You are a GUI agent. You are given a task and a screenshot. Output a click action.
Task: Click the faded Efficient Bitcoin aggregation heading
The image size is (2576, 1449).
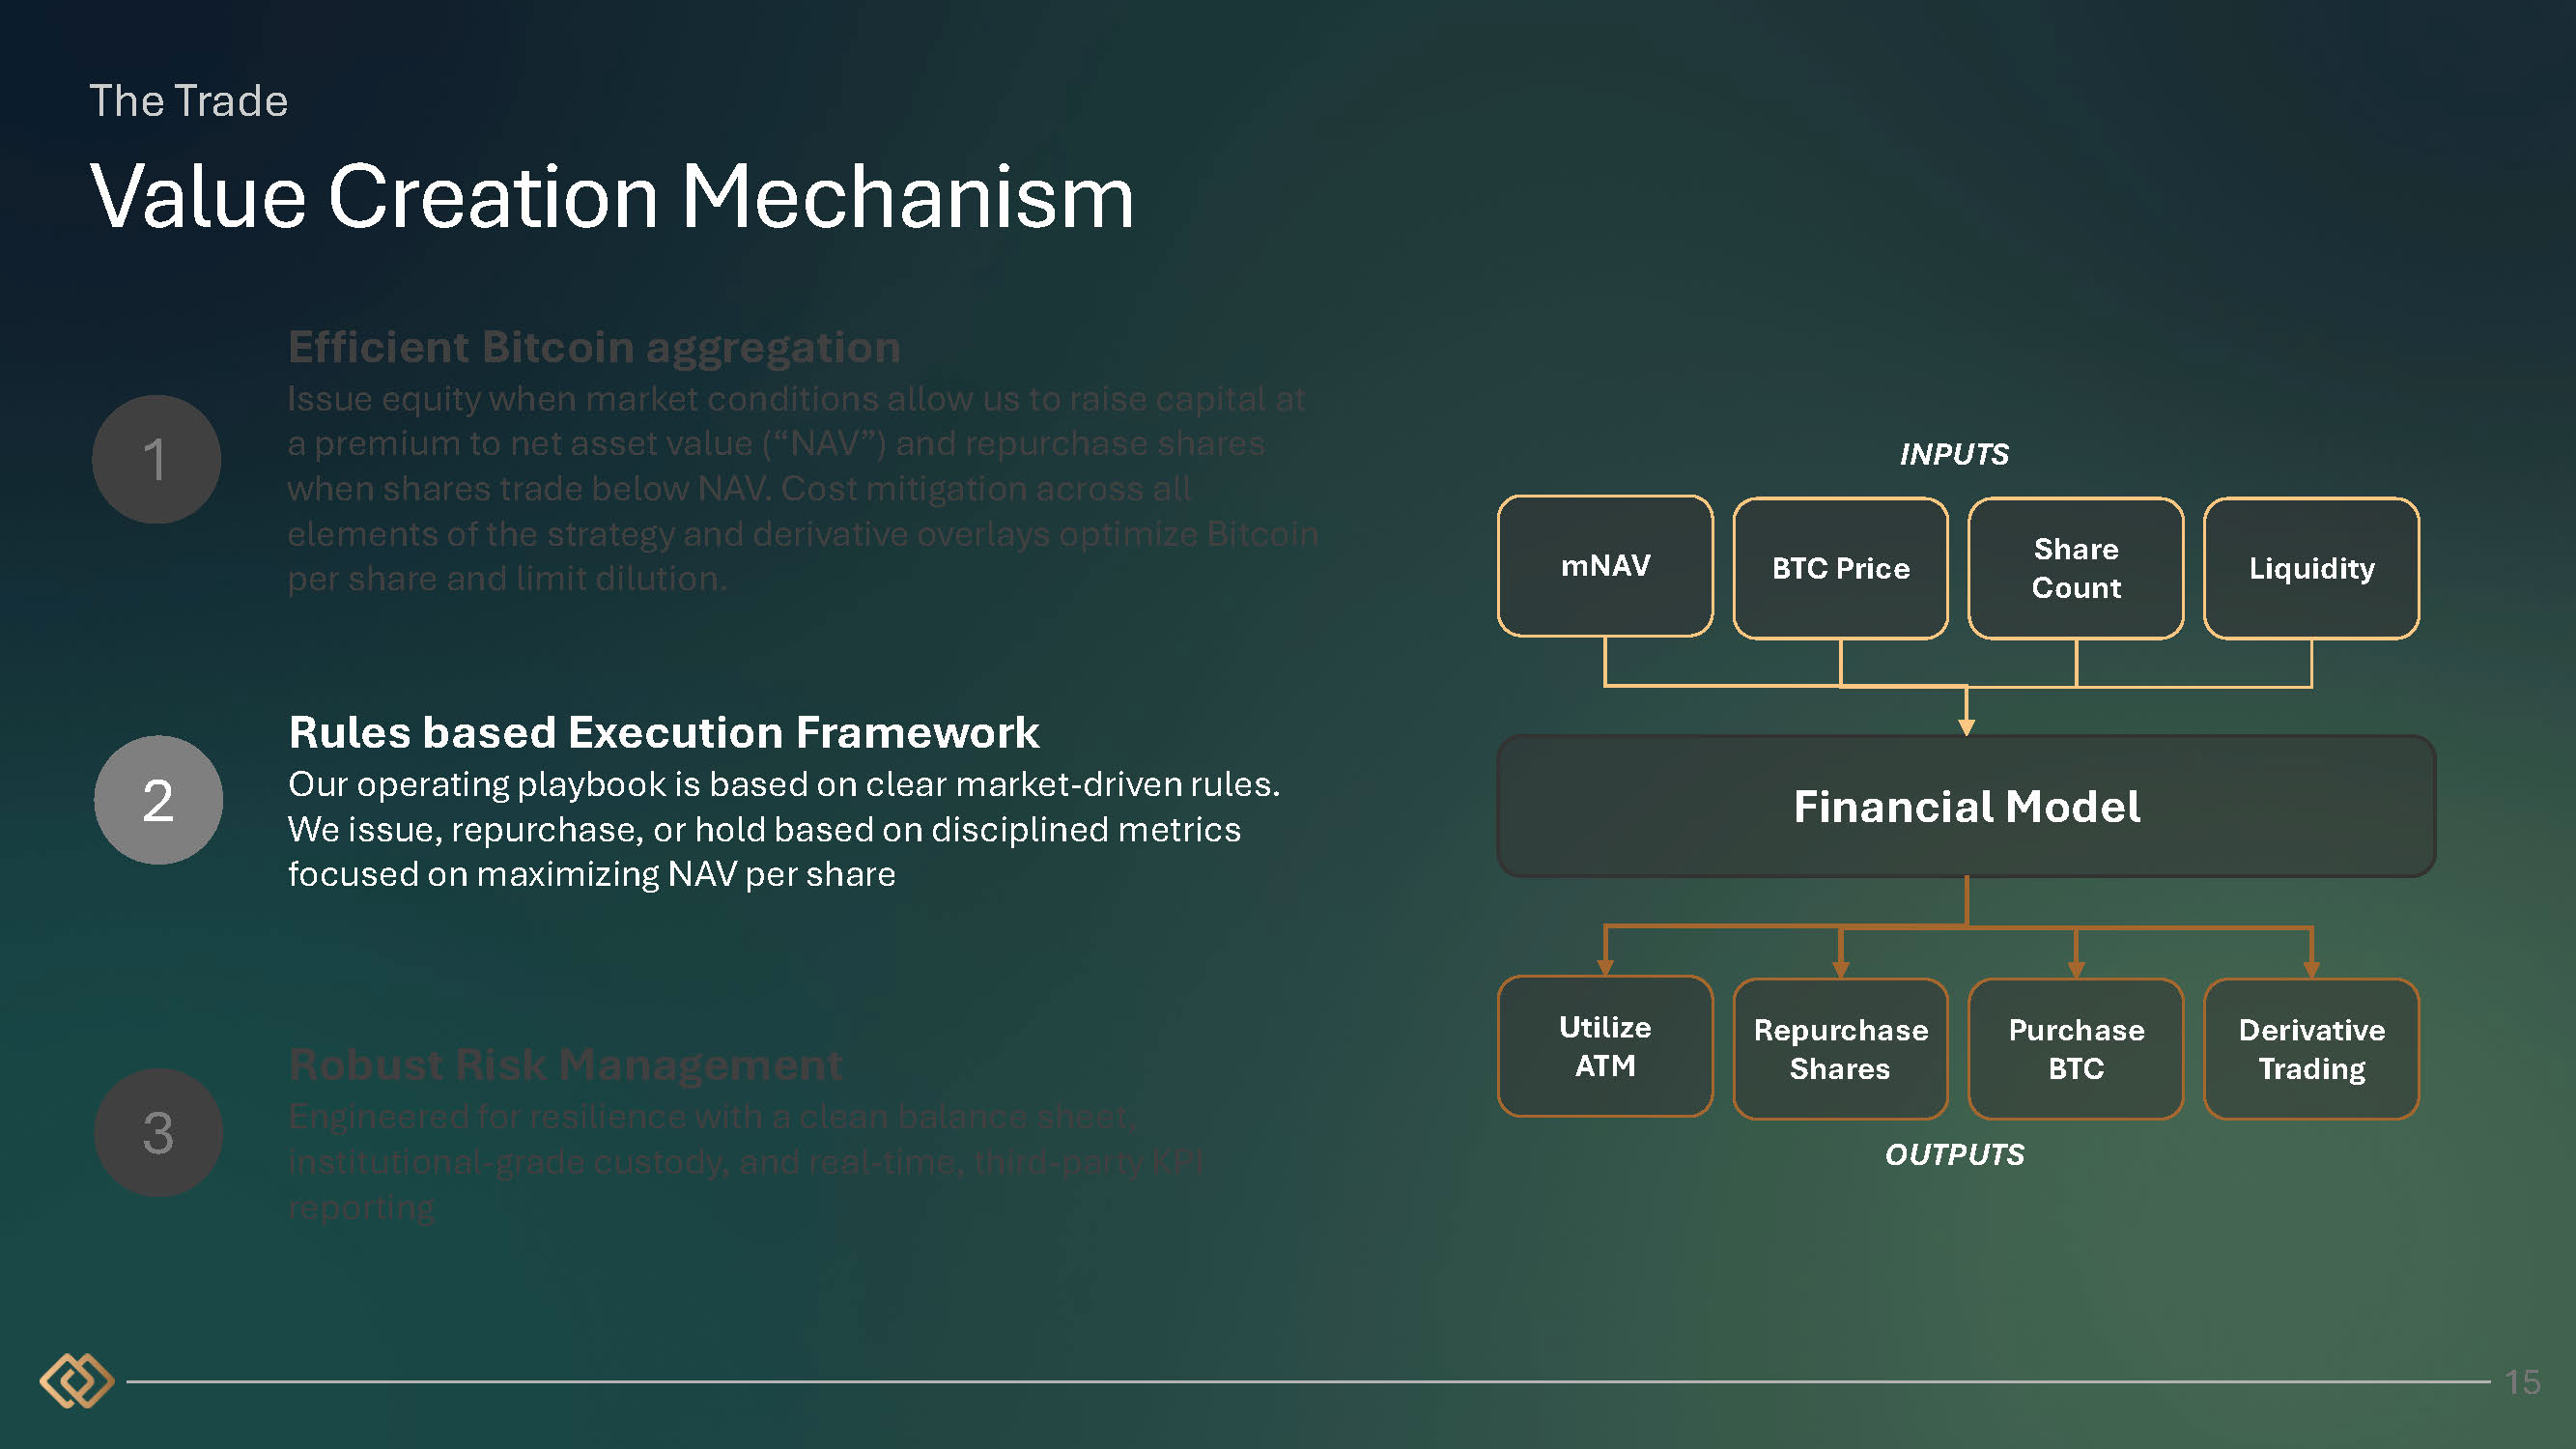[x=594, y=347]
